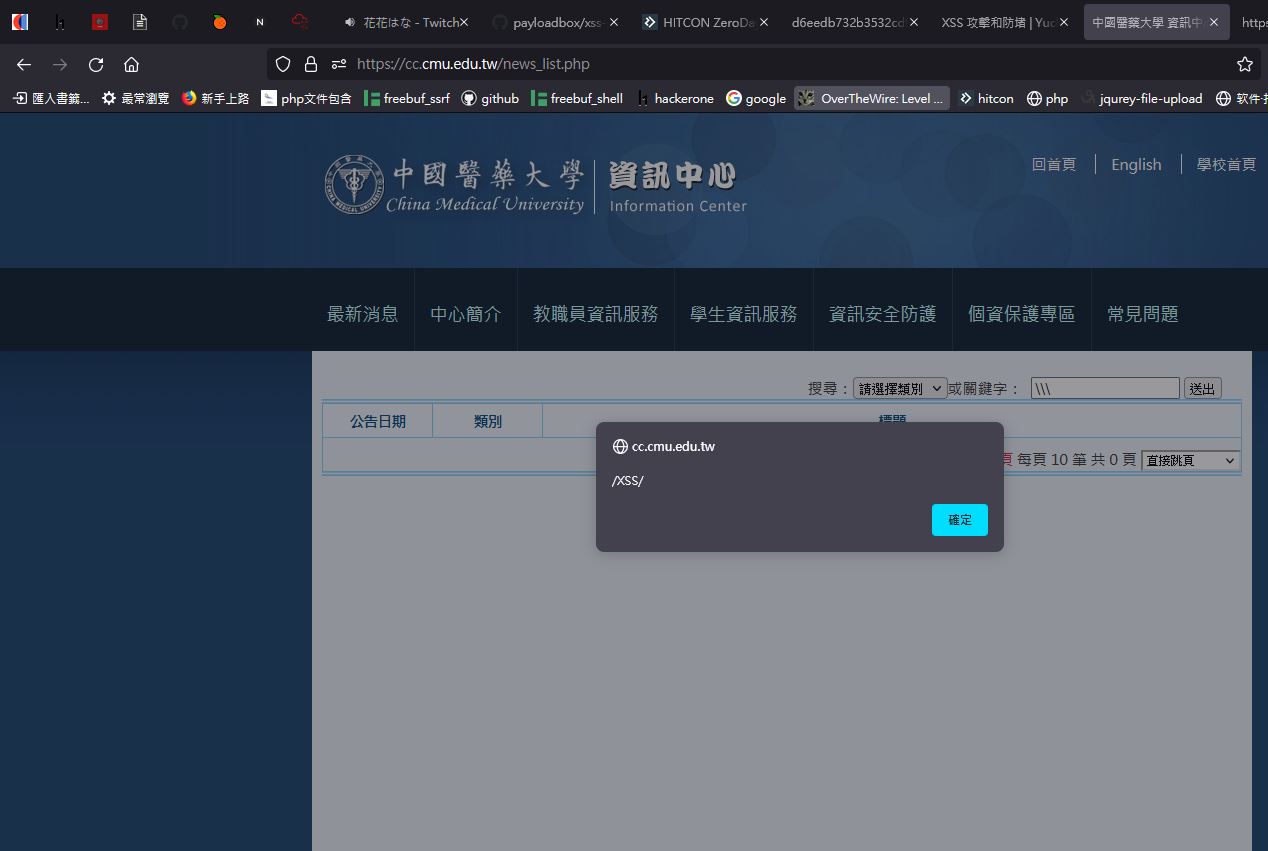Open the 匯入書籤 bookmark item
This screenshot has height=851, width=1268.
click(x=50, y=98)
